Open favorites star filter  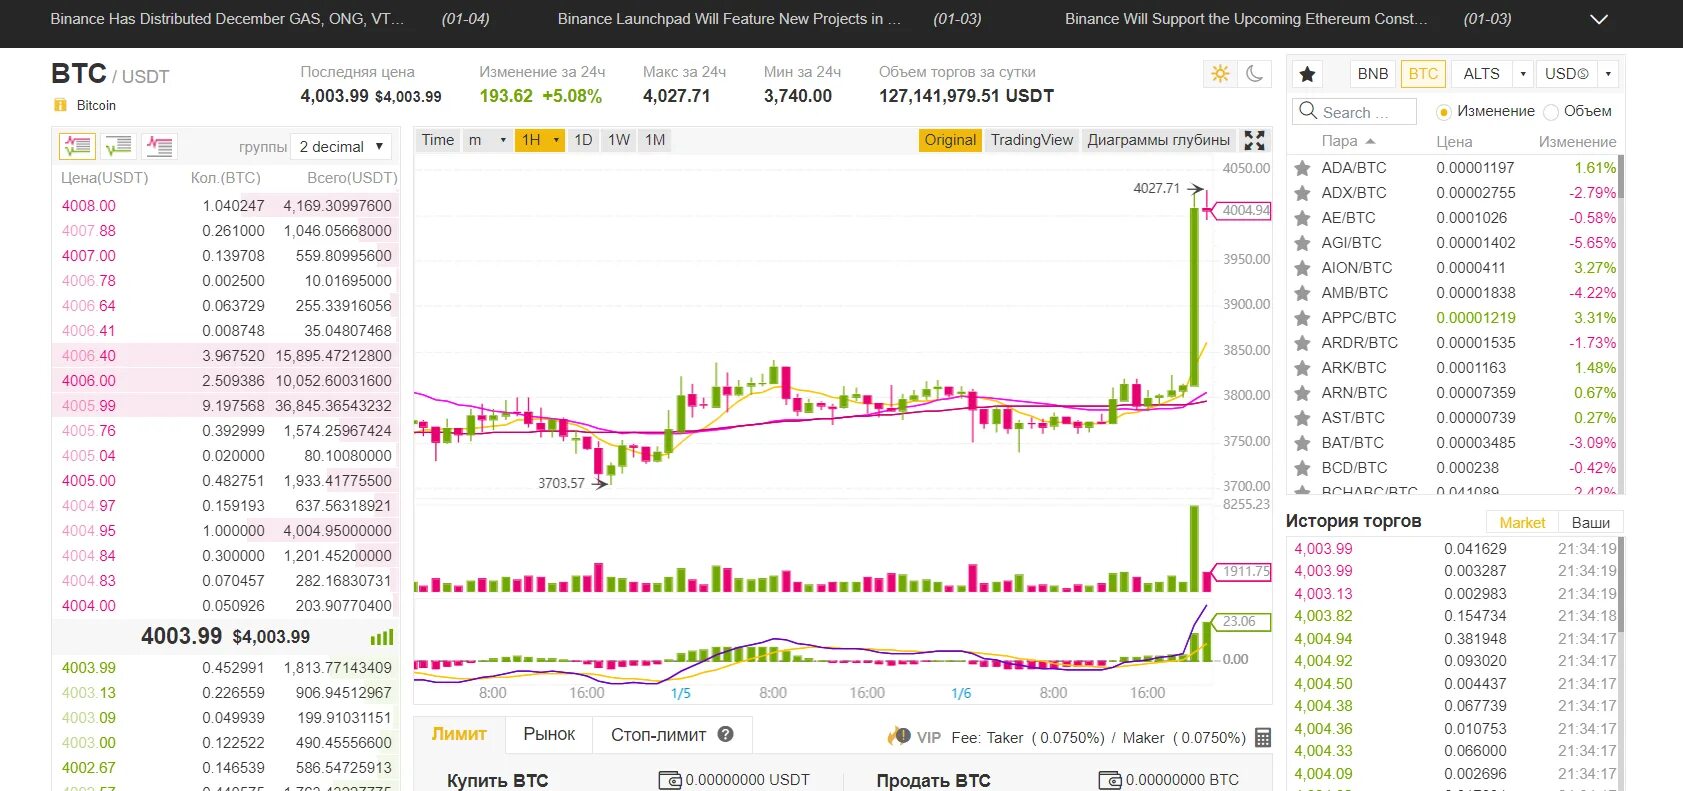click(x=1307, y=74)
